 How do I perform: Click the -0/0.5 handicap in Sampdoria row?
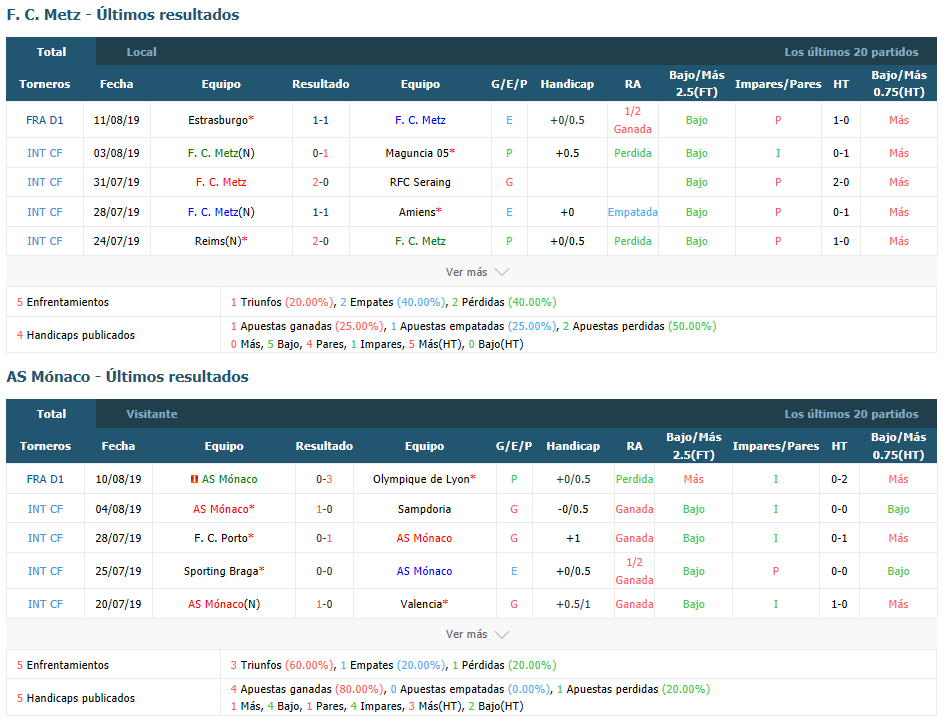(573, 509)
